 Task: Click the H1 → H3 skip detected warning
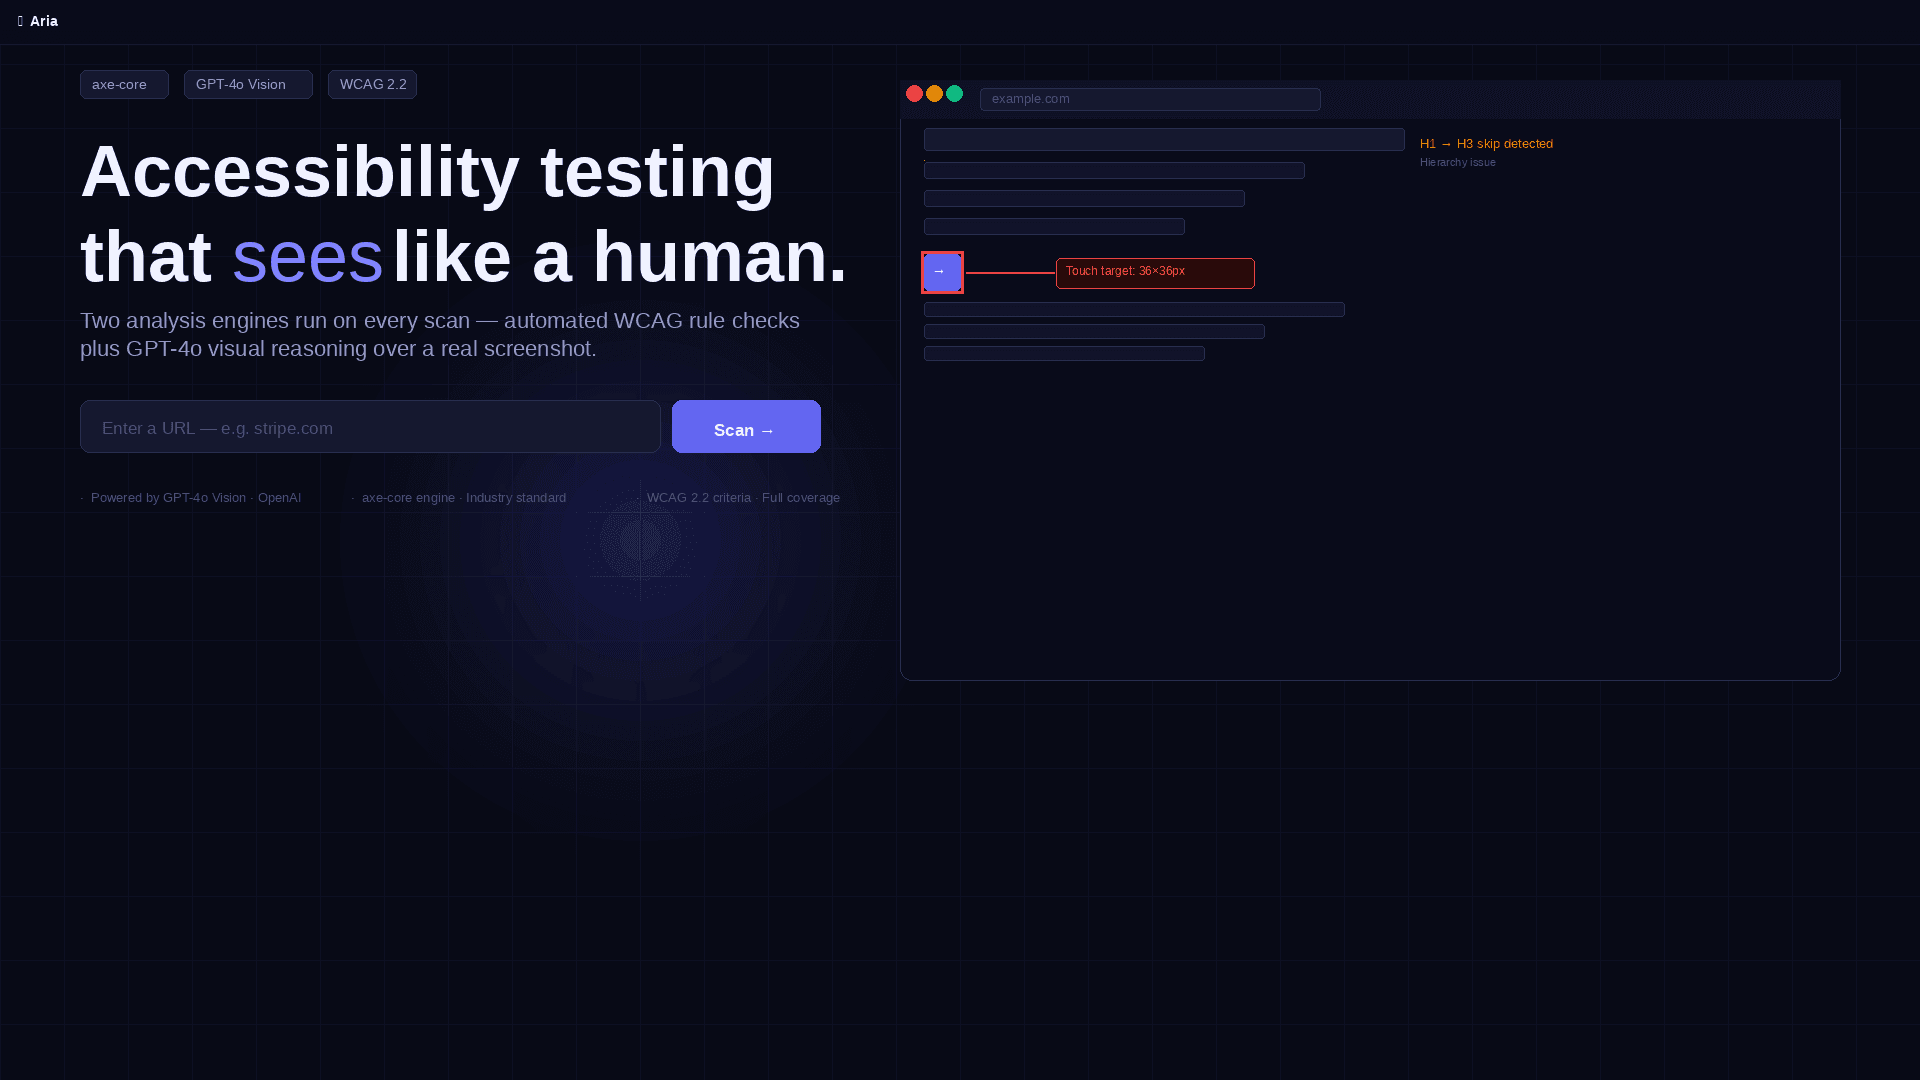click(1486, 144)
